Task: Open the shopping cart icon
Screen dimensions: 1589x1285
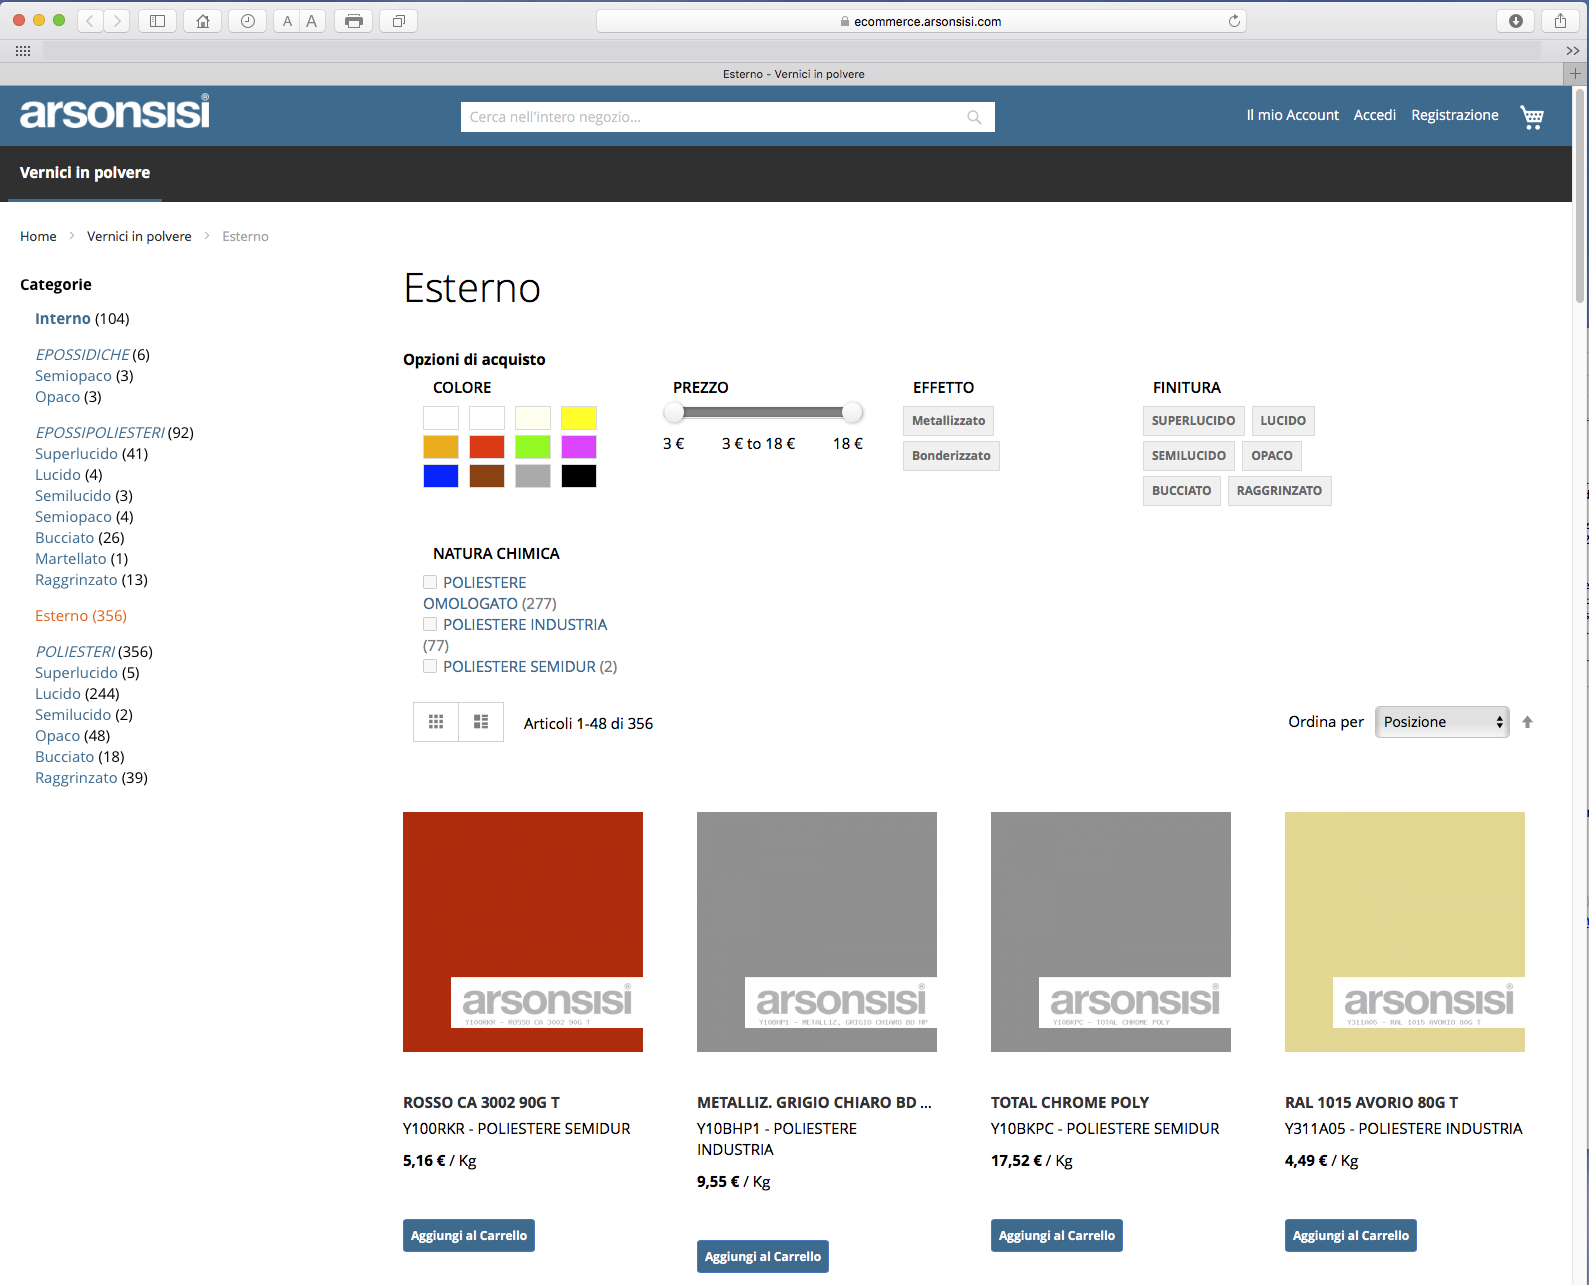Action: pyautogui.click(x=1532, y=117)
